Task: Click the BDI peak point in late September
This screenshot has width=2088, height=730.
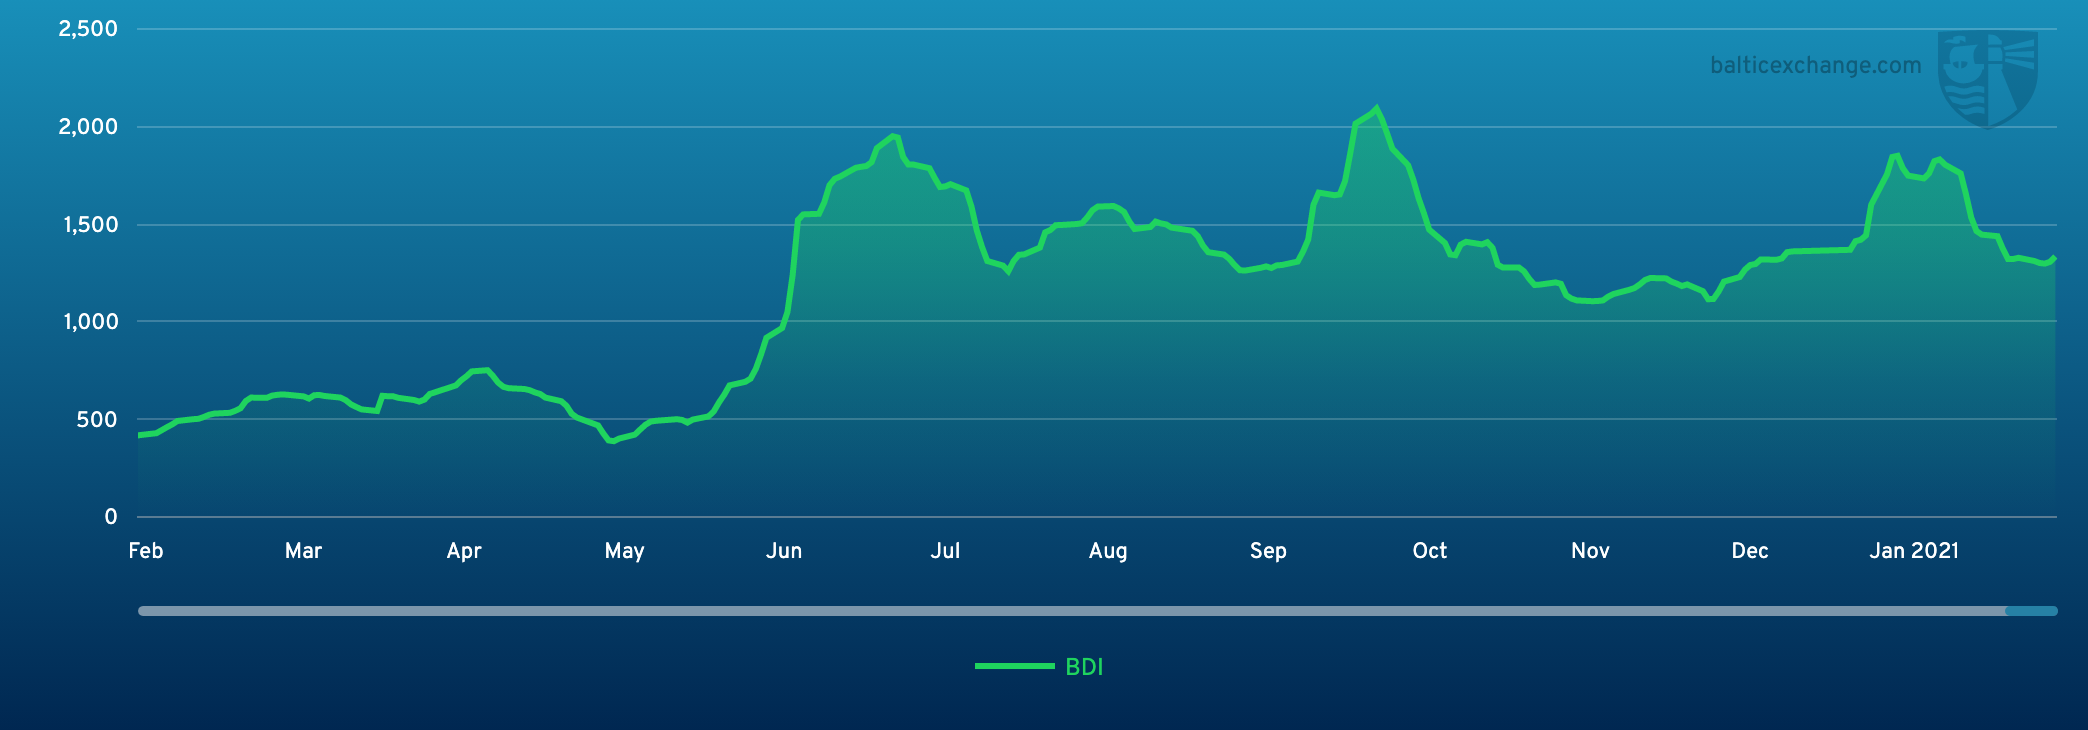Action: (1377, 108)
